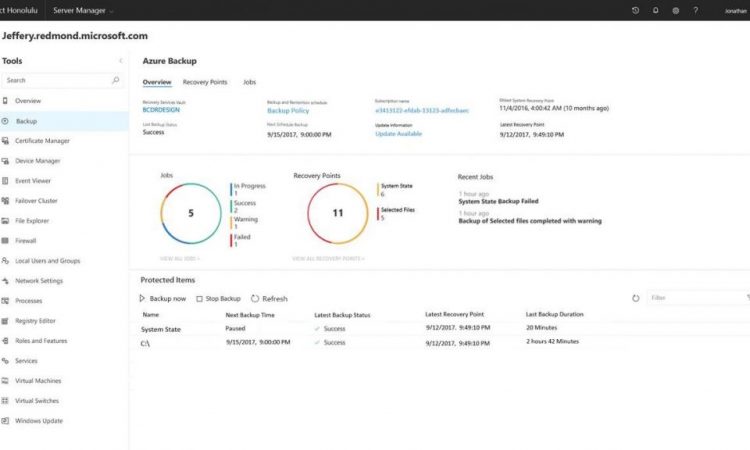This screenshot has height=450, width=750.
Task: Click View All Recovery Points link
Action: tap(328, 259)
